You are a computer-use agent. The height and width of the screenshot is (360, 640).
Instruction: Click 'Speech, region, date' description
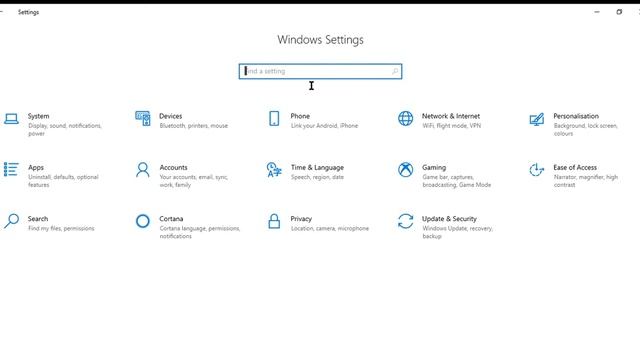[x=317, y=177]
